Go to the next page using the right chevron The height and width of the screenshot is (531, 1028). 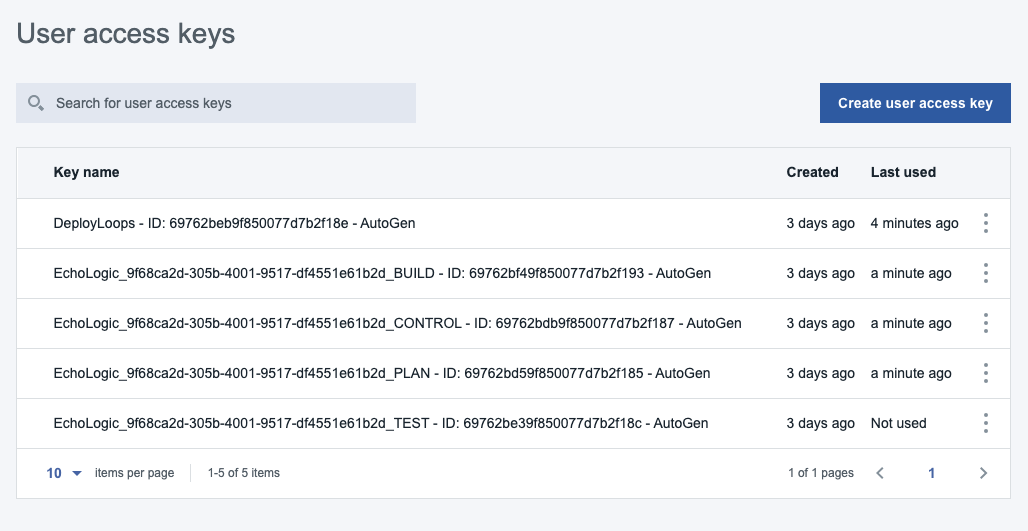983,473
